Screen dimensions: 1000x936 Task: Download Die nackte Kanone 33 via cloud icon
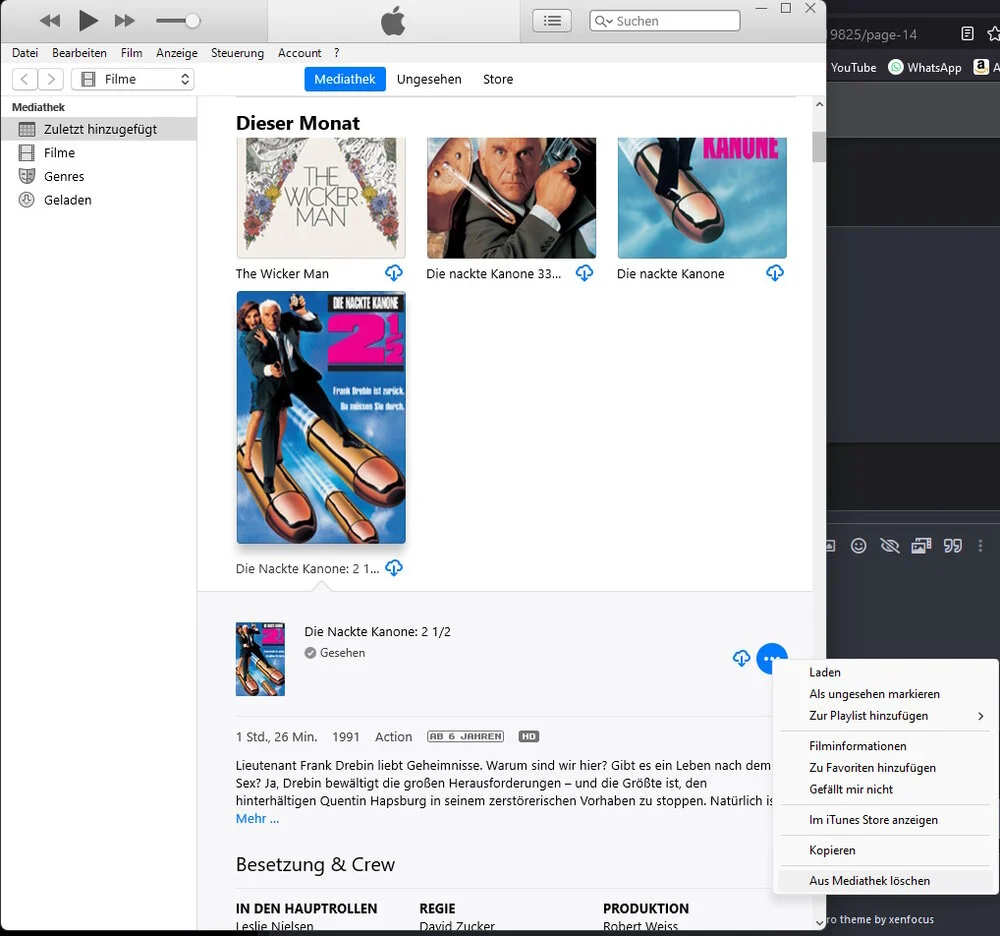(584, 274)
